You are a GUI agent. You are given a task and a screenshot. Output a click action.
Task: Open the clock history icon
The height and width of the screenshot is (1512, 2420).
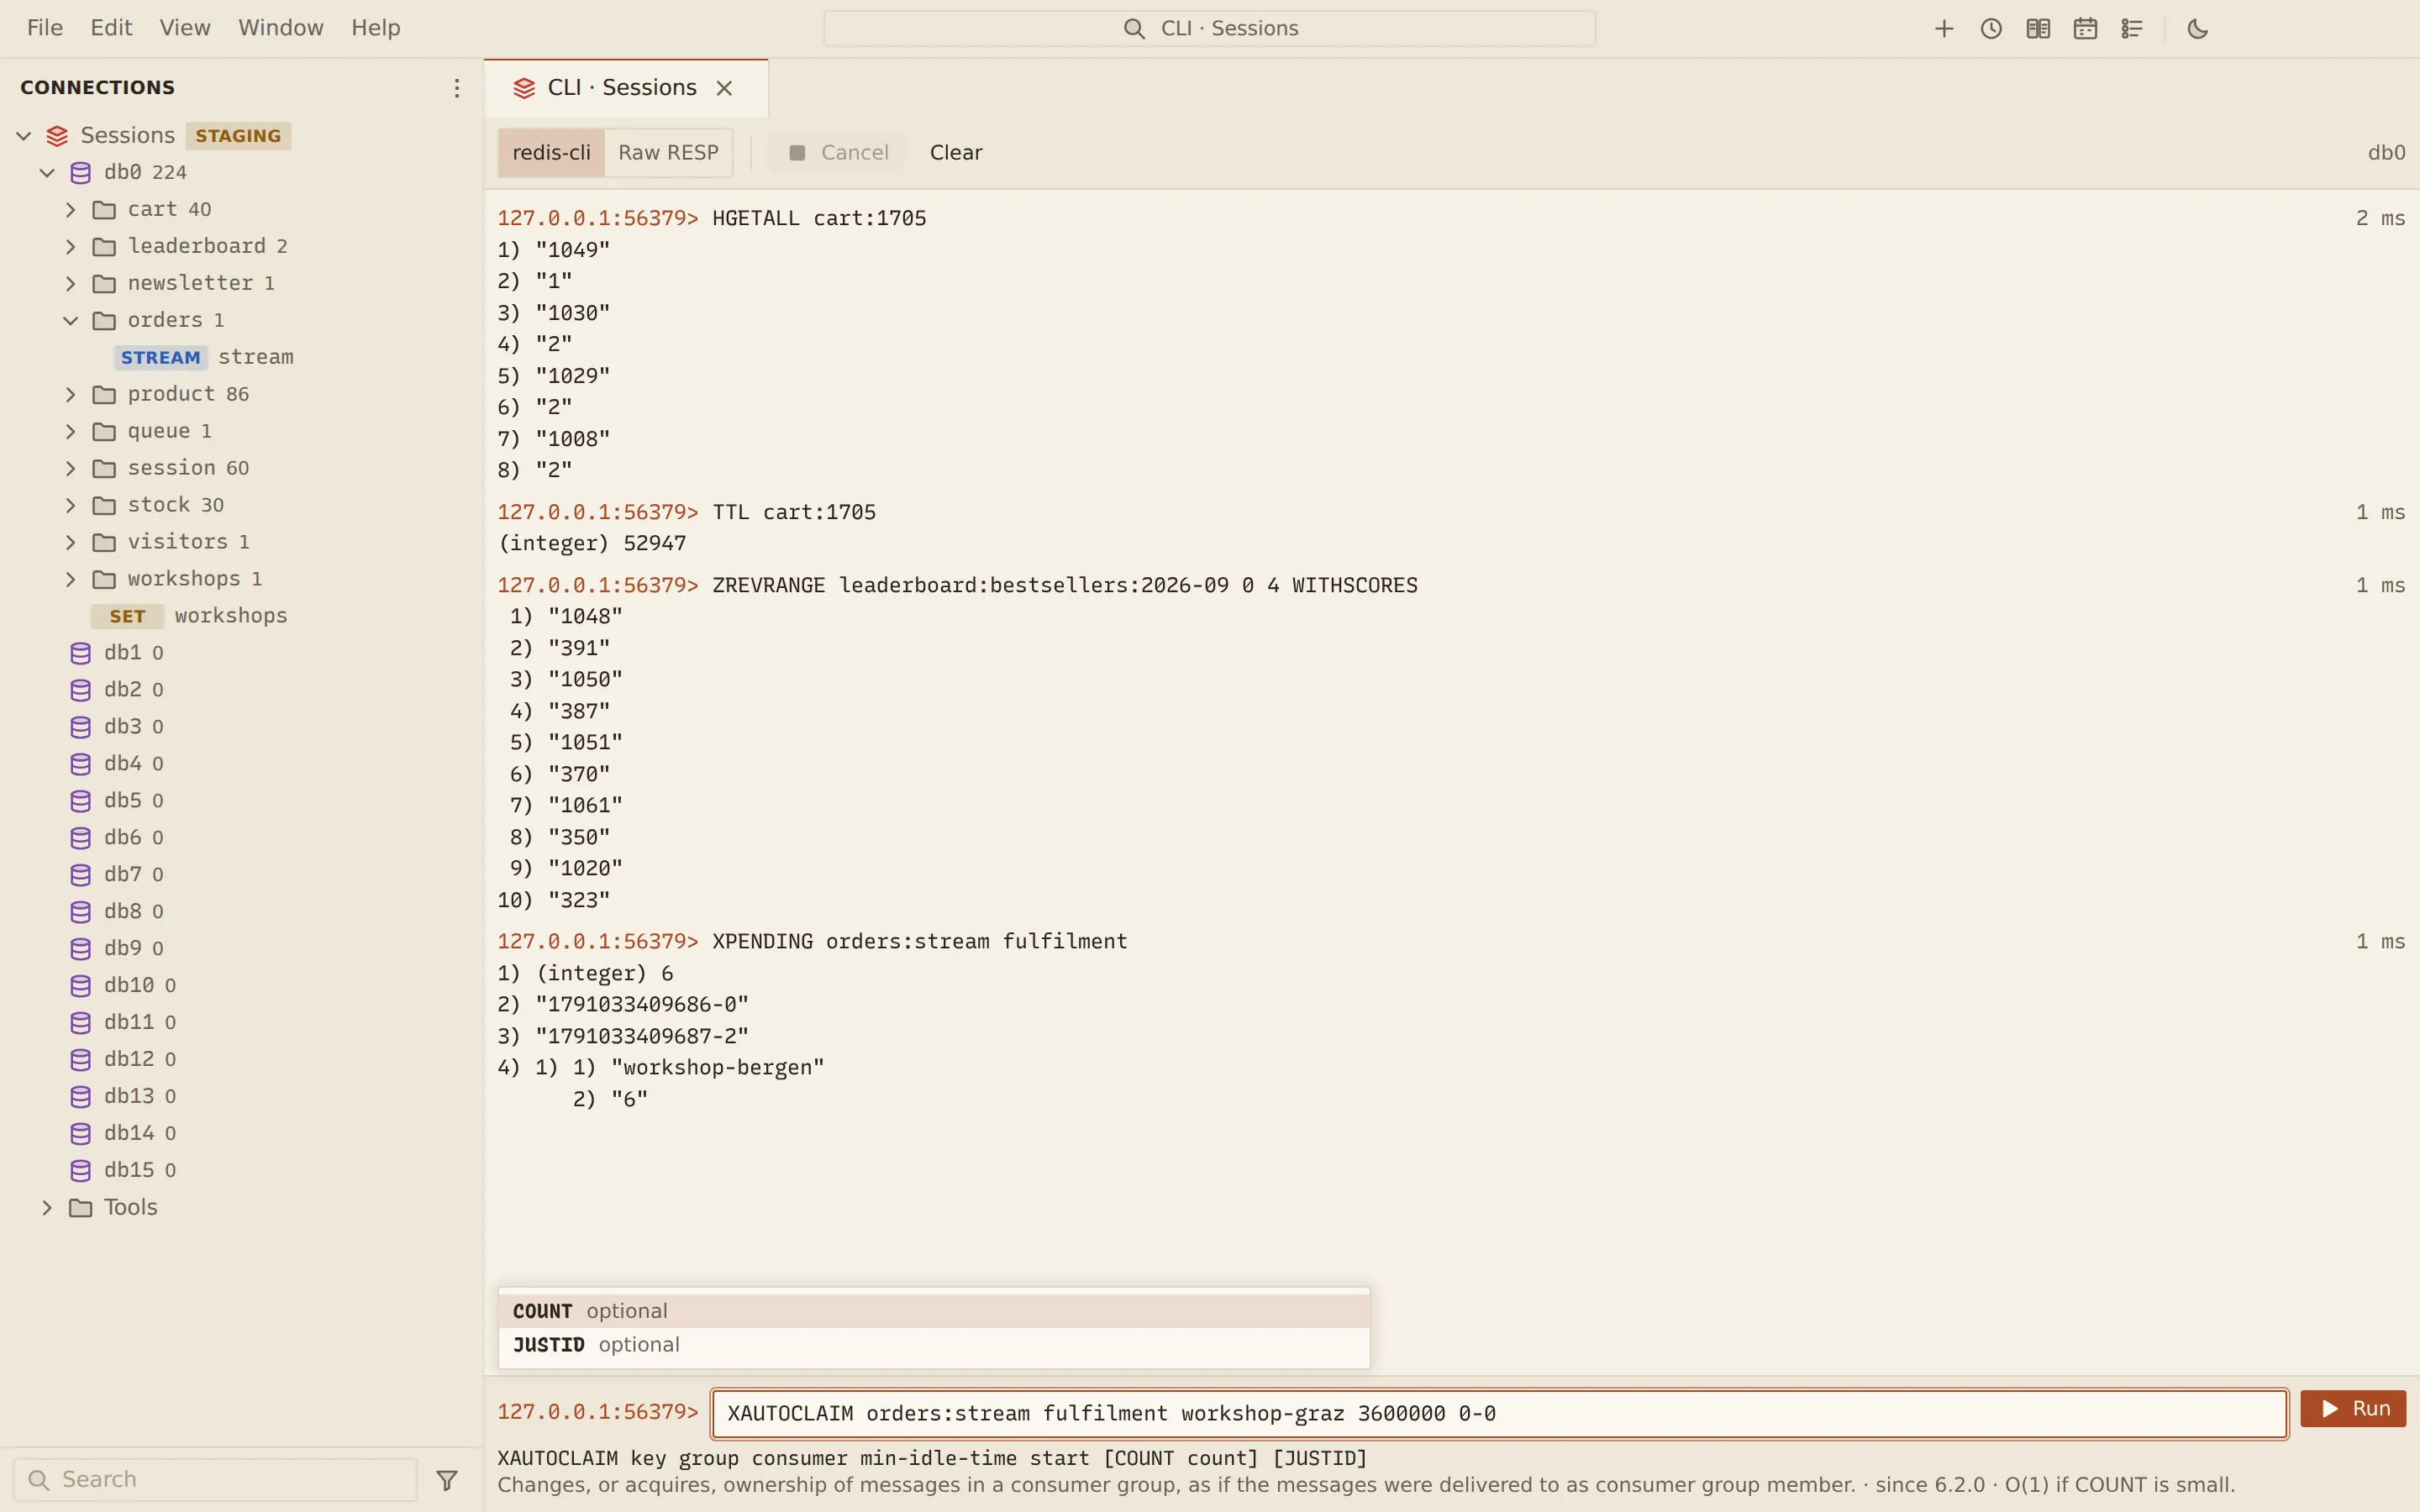click(x=1990, y=29)
